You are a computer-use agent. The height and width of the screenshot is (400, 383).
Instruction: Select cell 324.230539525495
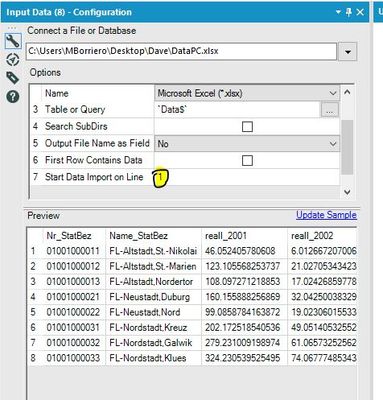(x=244, y=358)
